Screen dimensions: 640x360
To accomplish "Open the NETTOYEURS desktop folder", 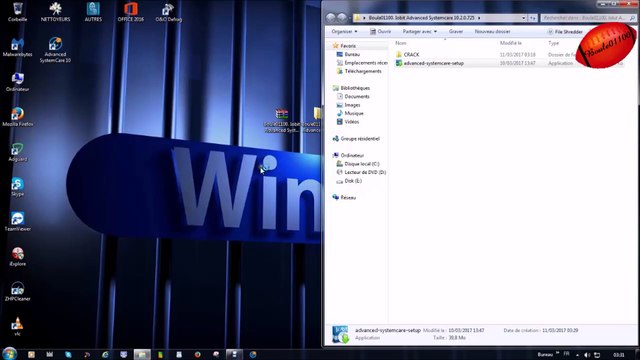I will (x=55, y=11).
